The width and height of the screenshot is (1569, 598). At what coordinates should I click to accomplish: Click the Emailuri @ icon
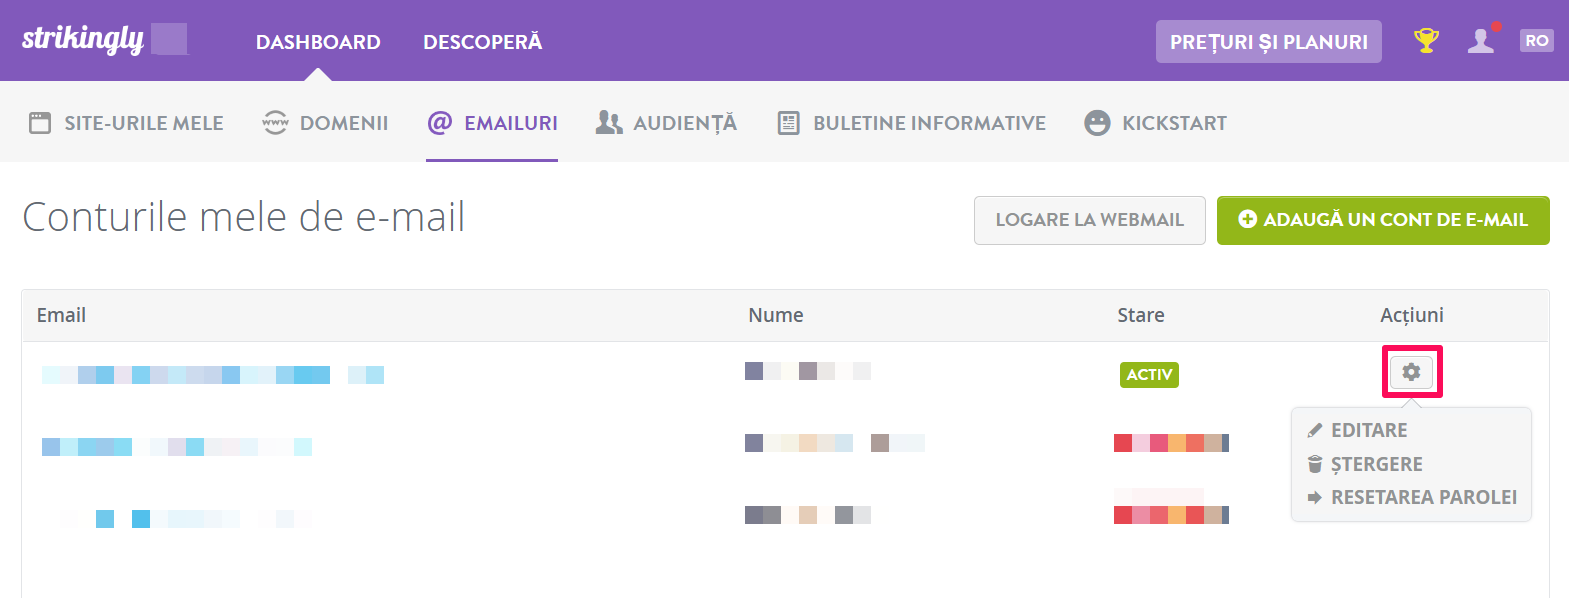point(440,123)
